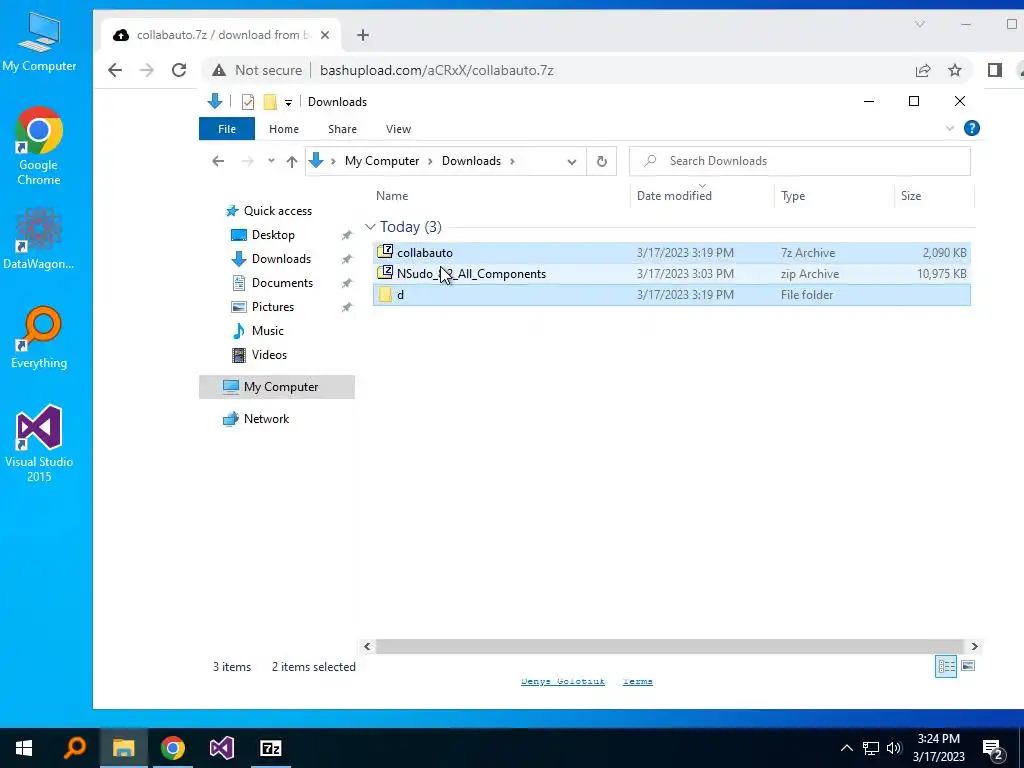Open the notification center icon
This screenshot has width=1024, height=768.
click(x=992, y=750)
